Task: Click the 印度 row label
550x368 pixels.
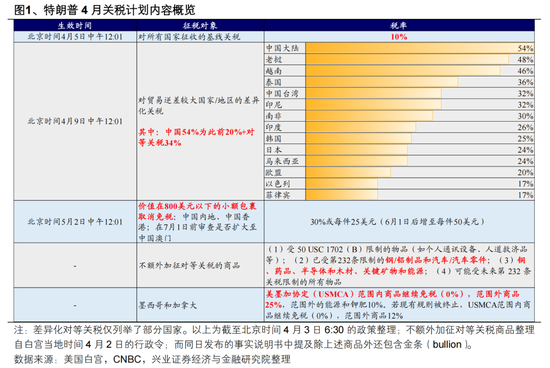Action: (274, 127)
